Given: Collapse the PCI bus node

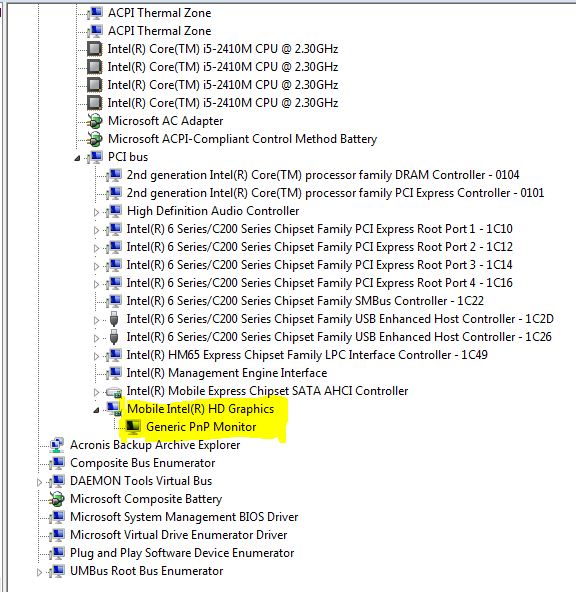Looking at the screenshot, I should pos(77,158).
